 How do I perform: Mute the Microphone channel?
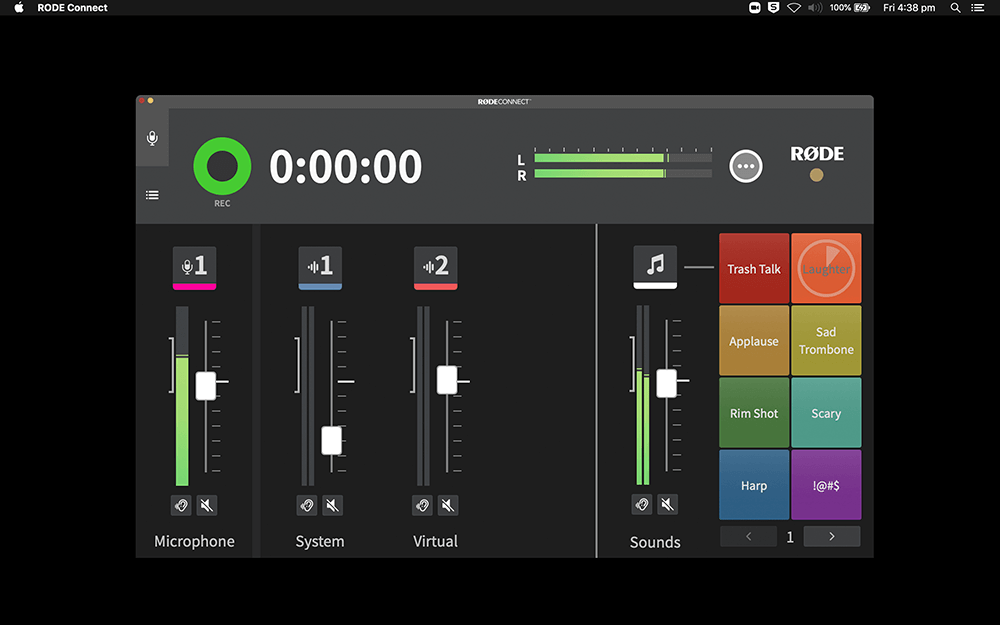pyautogui.click(x=207, y=505)
